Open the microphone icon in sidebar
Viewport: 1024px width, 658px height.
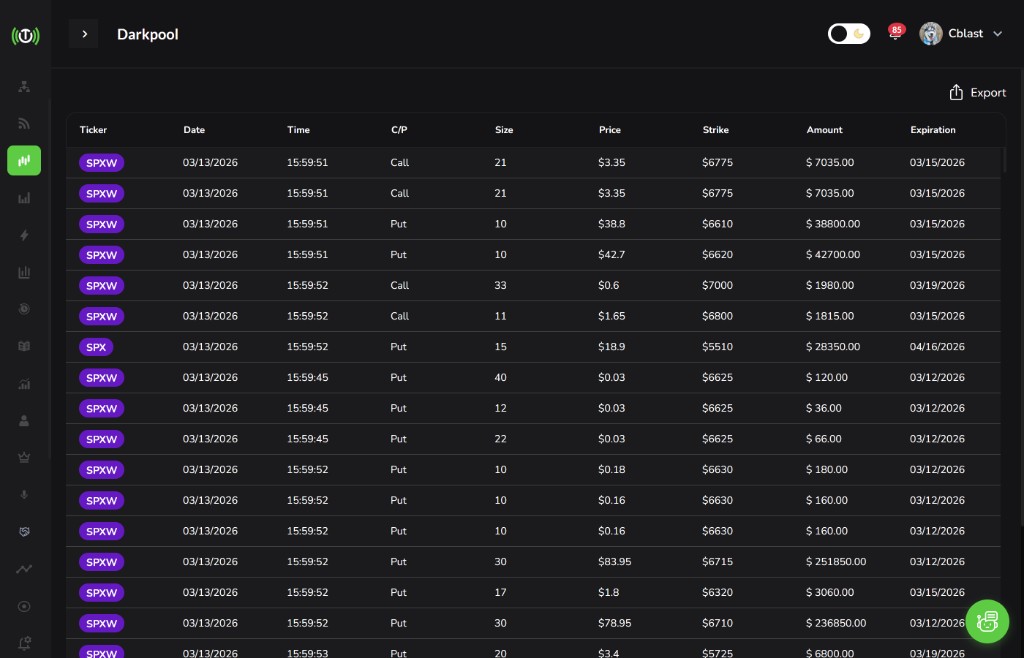click(24, 495)
